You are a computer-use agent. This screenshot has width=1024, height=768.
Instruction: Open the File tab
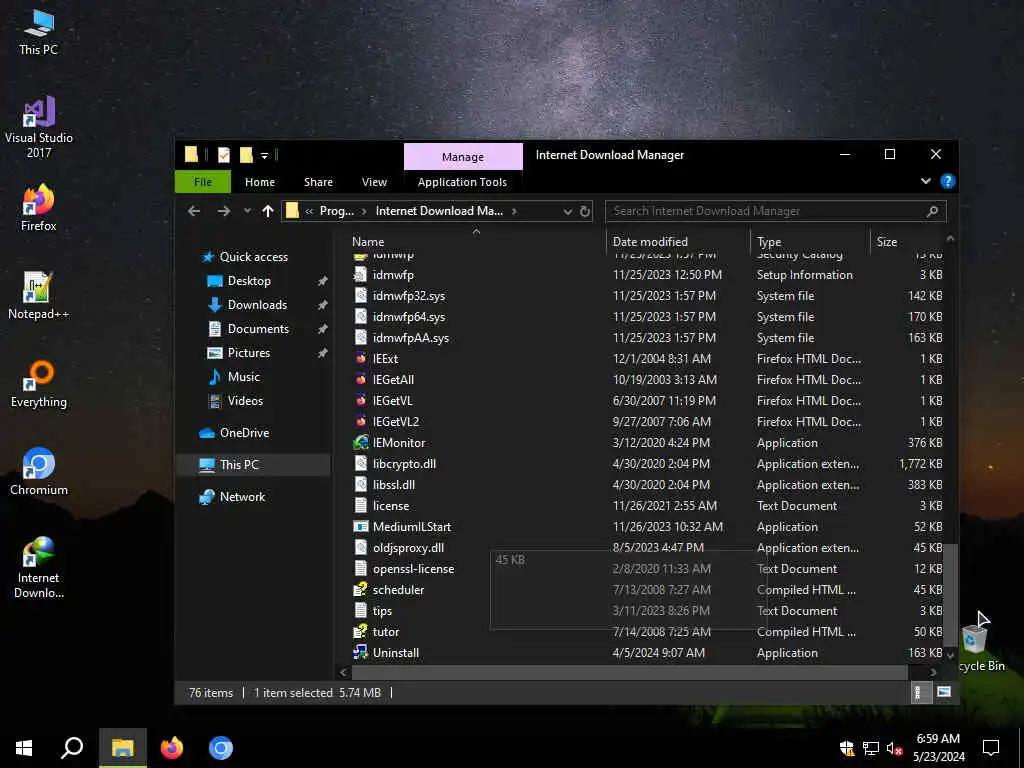[202, 182]
